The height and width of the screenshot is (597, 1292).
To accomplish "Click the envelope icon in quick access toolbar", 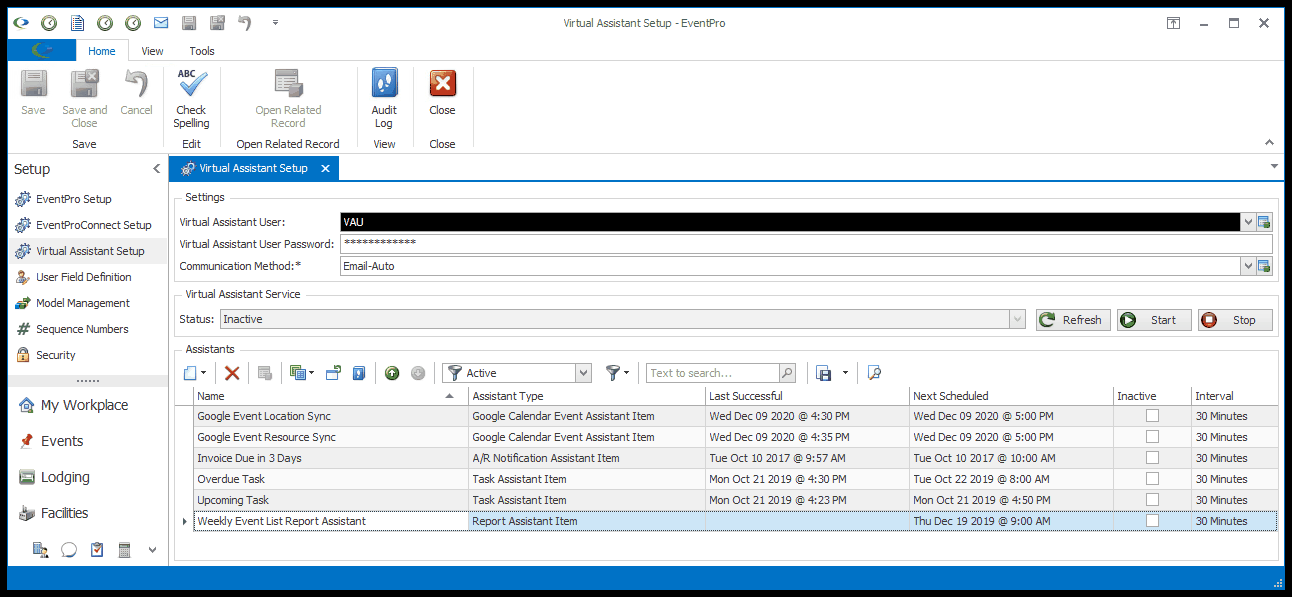I will (160, 23).
